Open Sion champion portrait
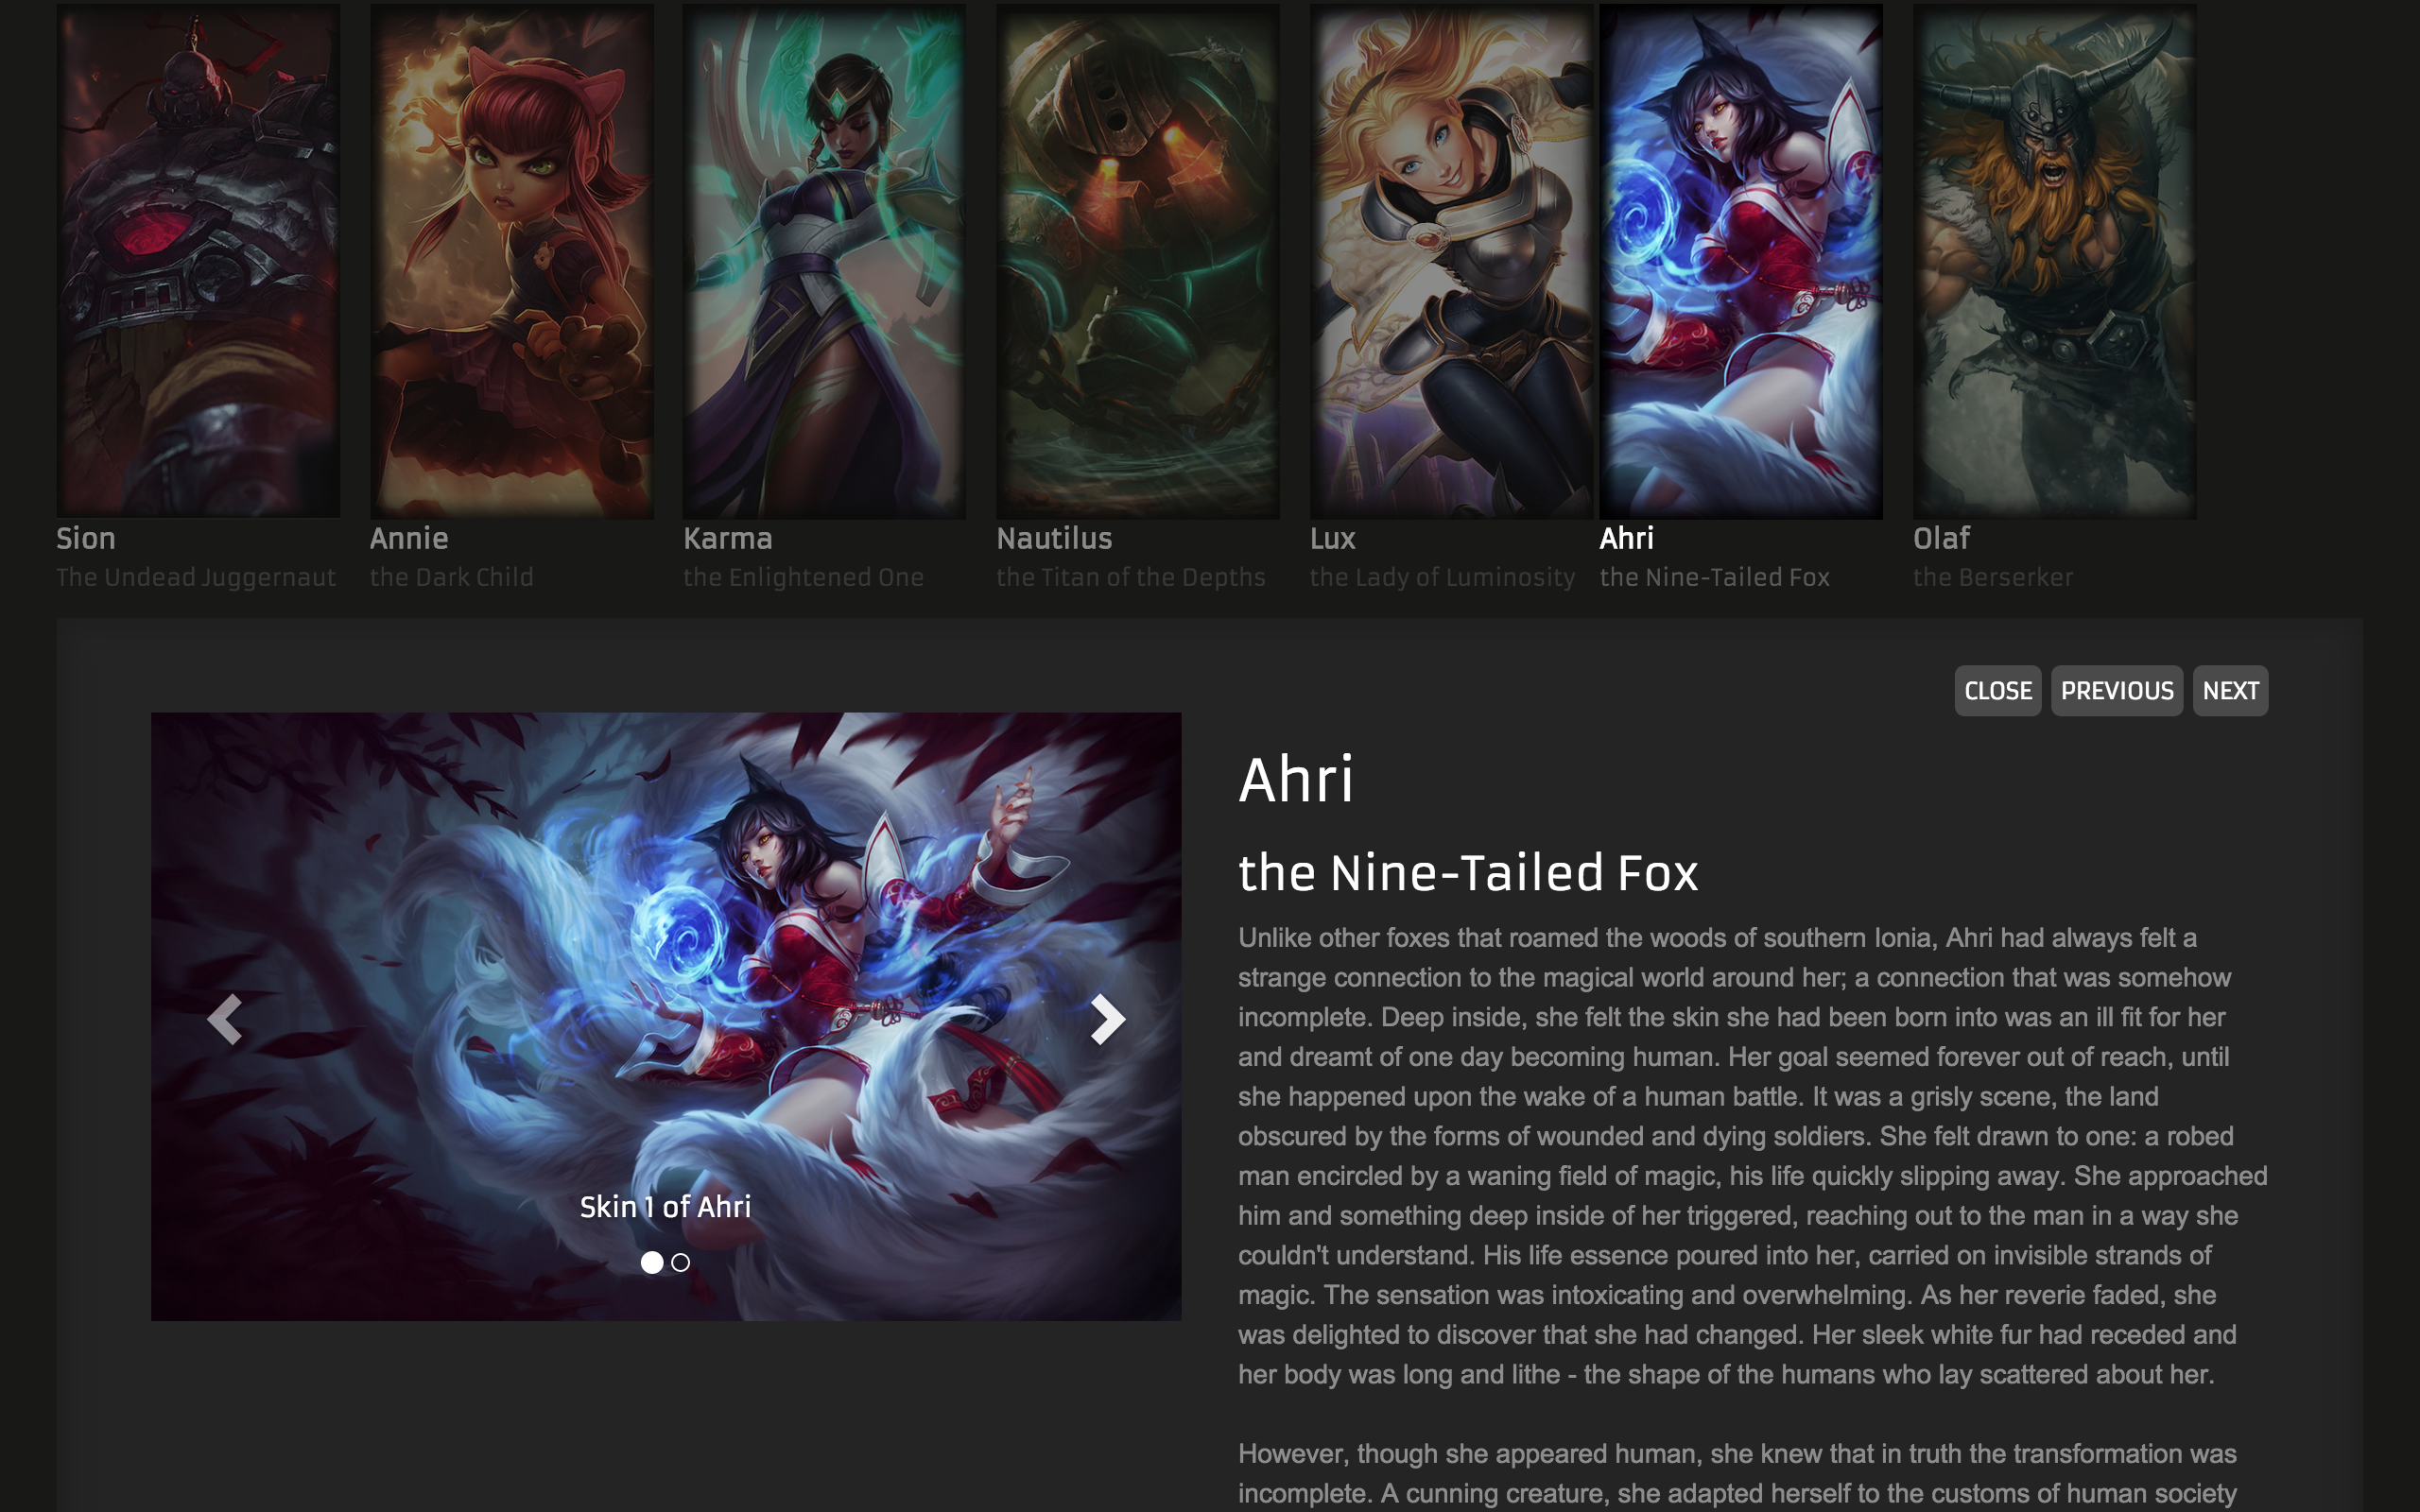The image size is (2420, 1512). (198, 260)
